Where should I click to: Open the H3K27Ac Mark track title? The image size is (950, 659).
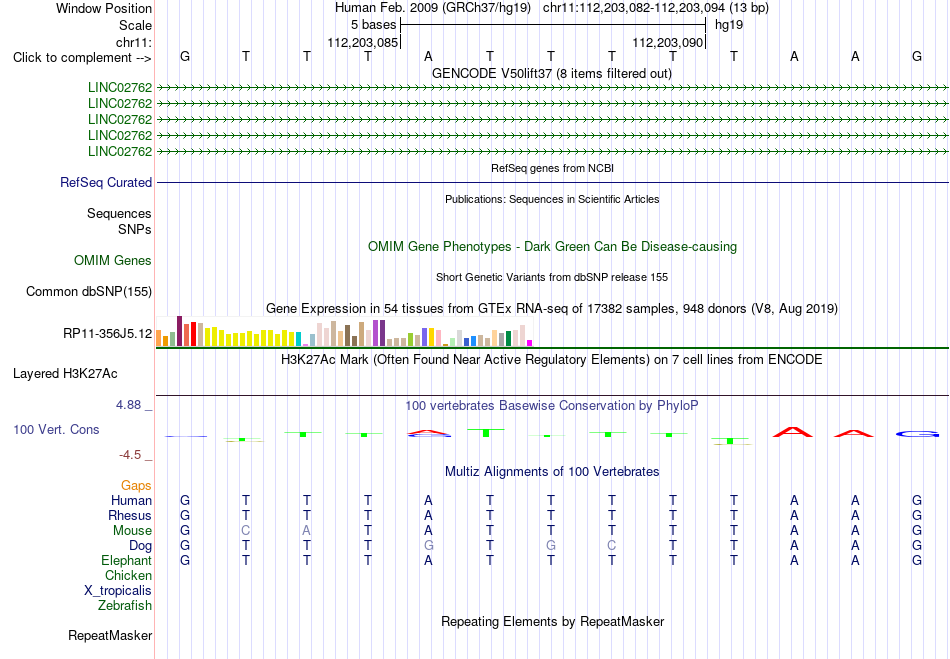pyautogui.click(x=552, y=359)
